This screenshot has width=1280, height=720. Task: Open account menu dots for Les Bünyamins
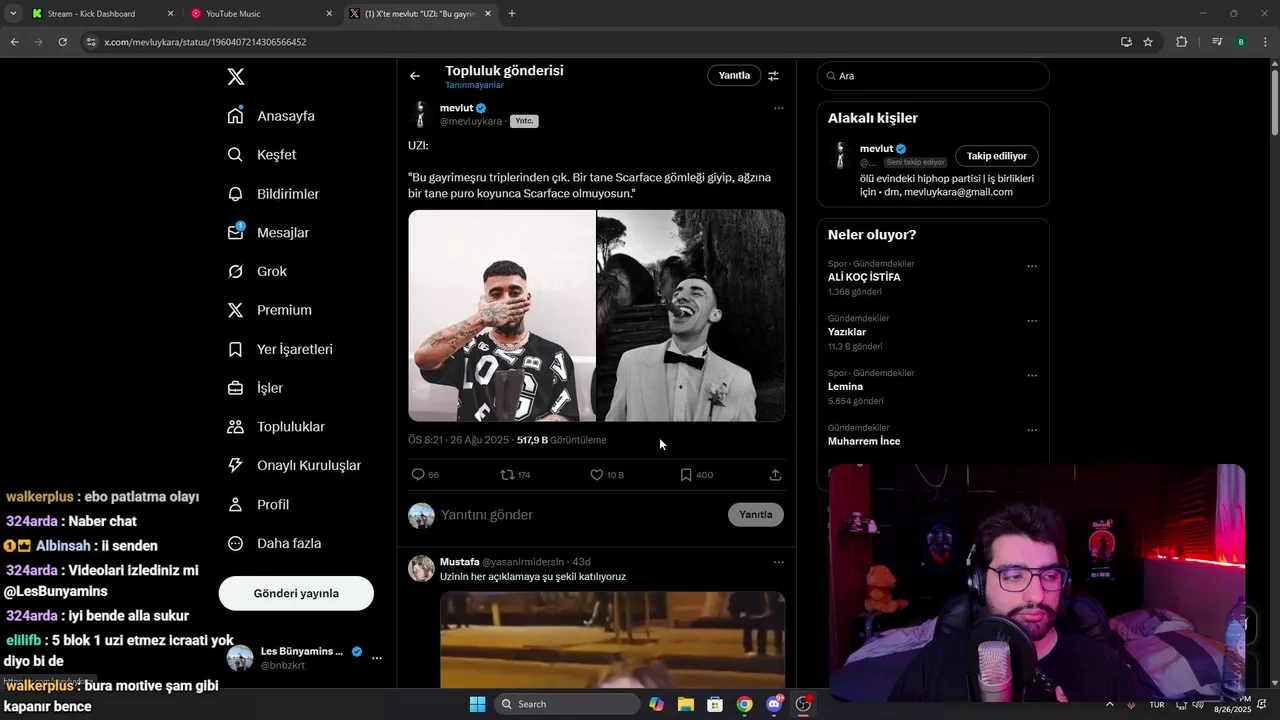(377, 658)
